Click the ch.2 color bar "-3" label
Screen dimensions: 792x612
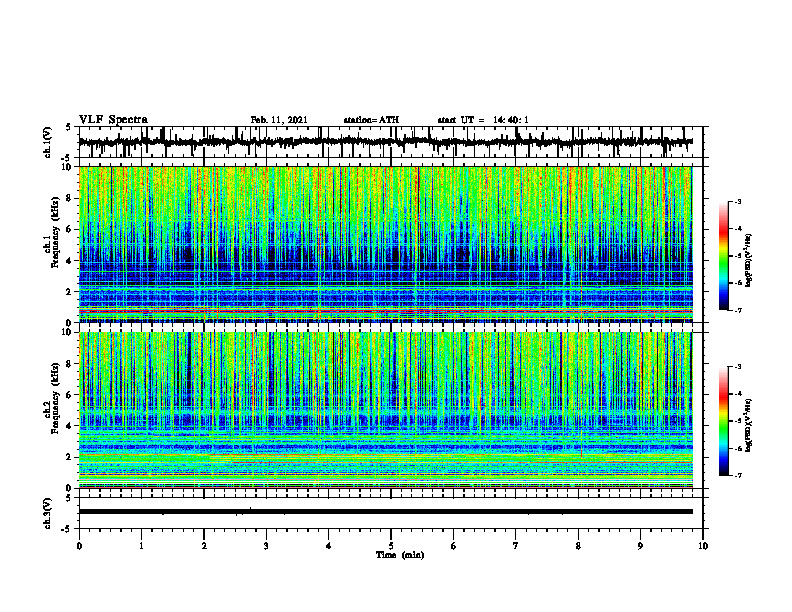coord(738,367)
